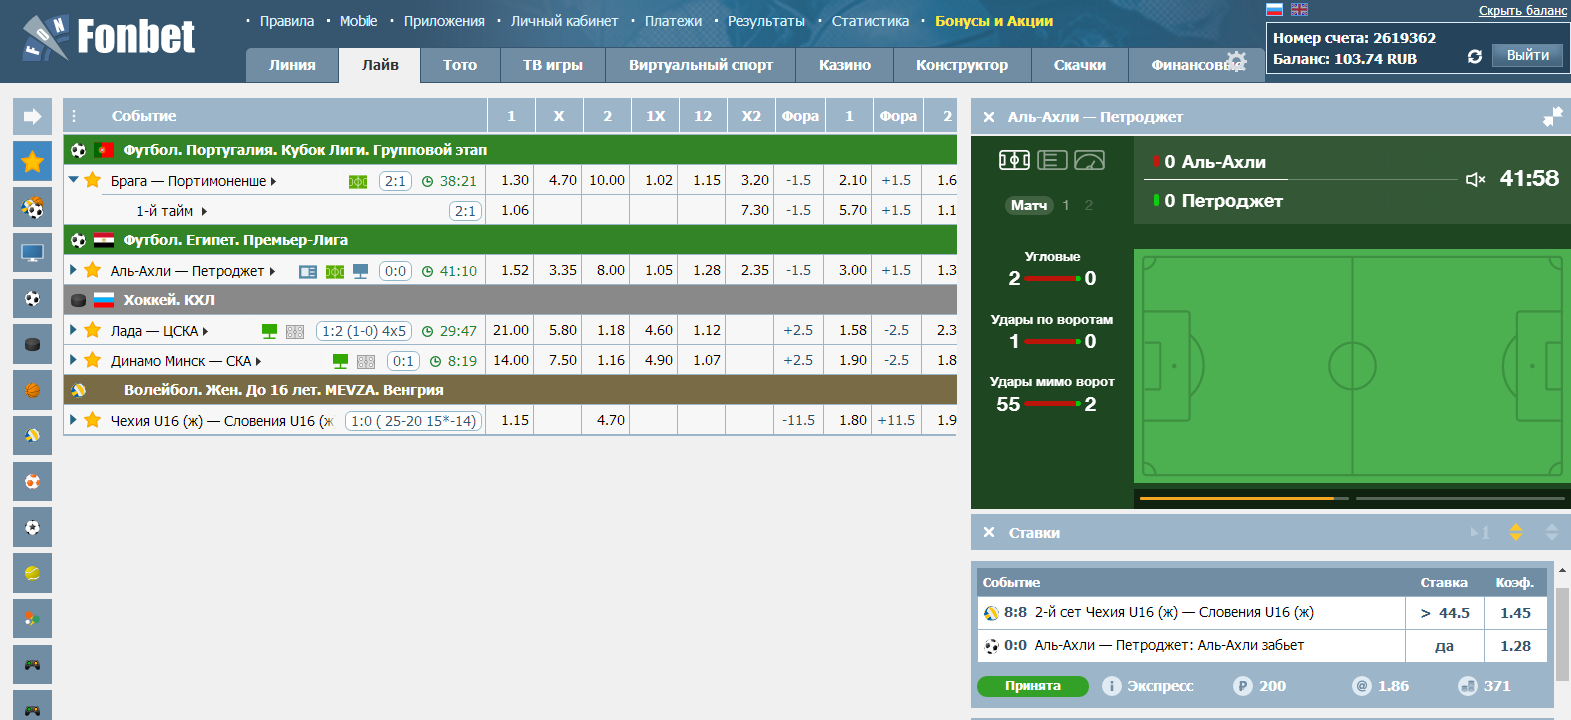1571x720 pixels.
Task: Select the favorites star in the sidebar
Action: tap(32, 161)
